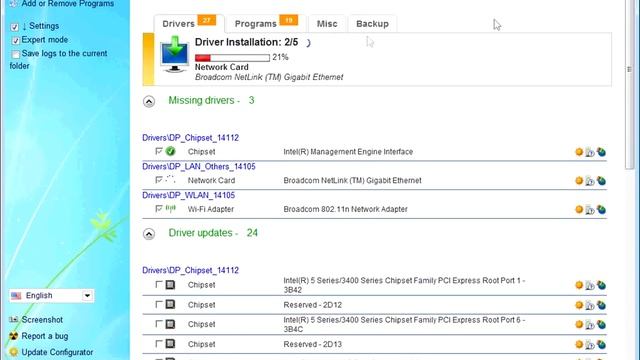Viewport: 640px width, 360px height.
Task: Click orange circle icon in Reserved - 2D13 row
Action: pos(579,344)
